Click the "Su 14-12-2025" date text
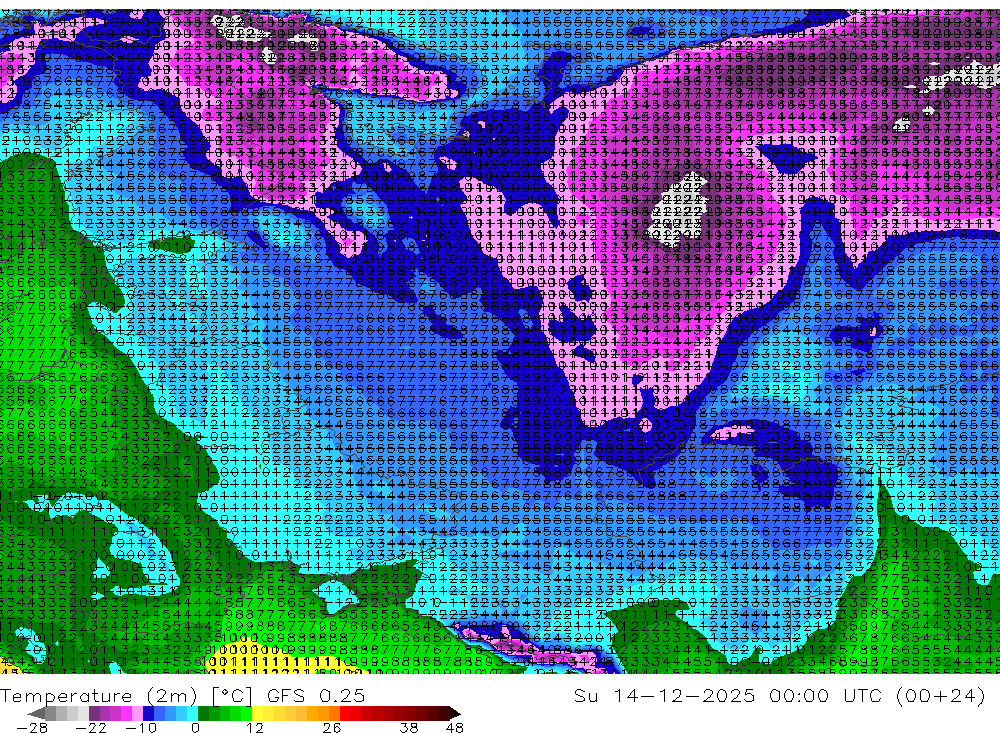 (x=664, y=695)
